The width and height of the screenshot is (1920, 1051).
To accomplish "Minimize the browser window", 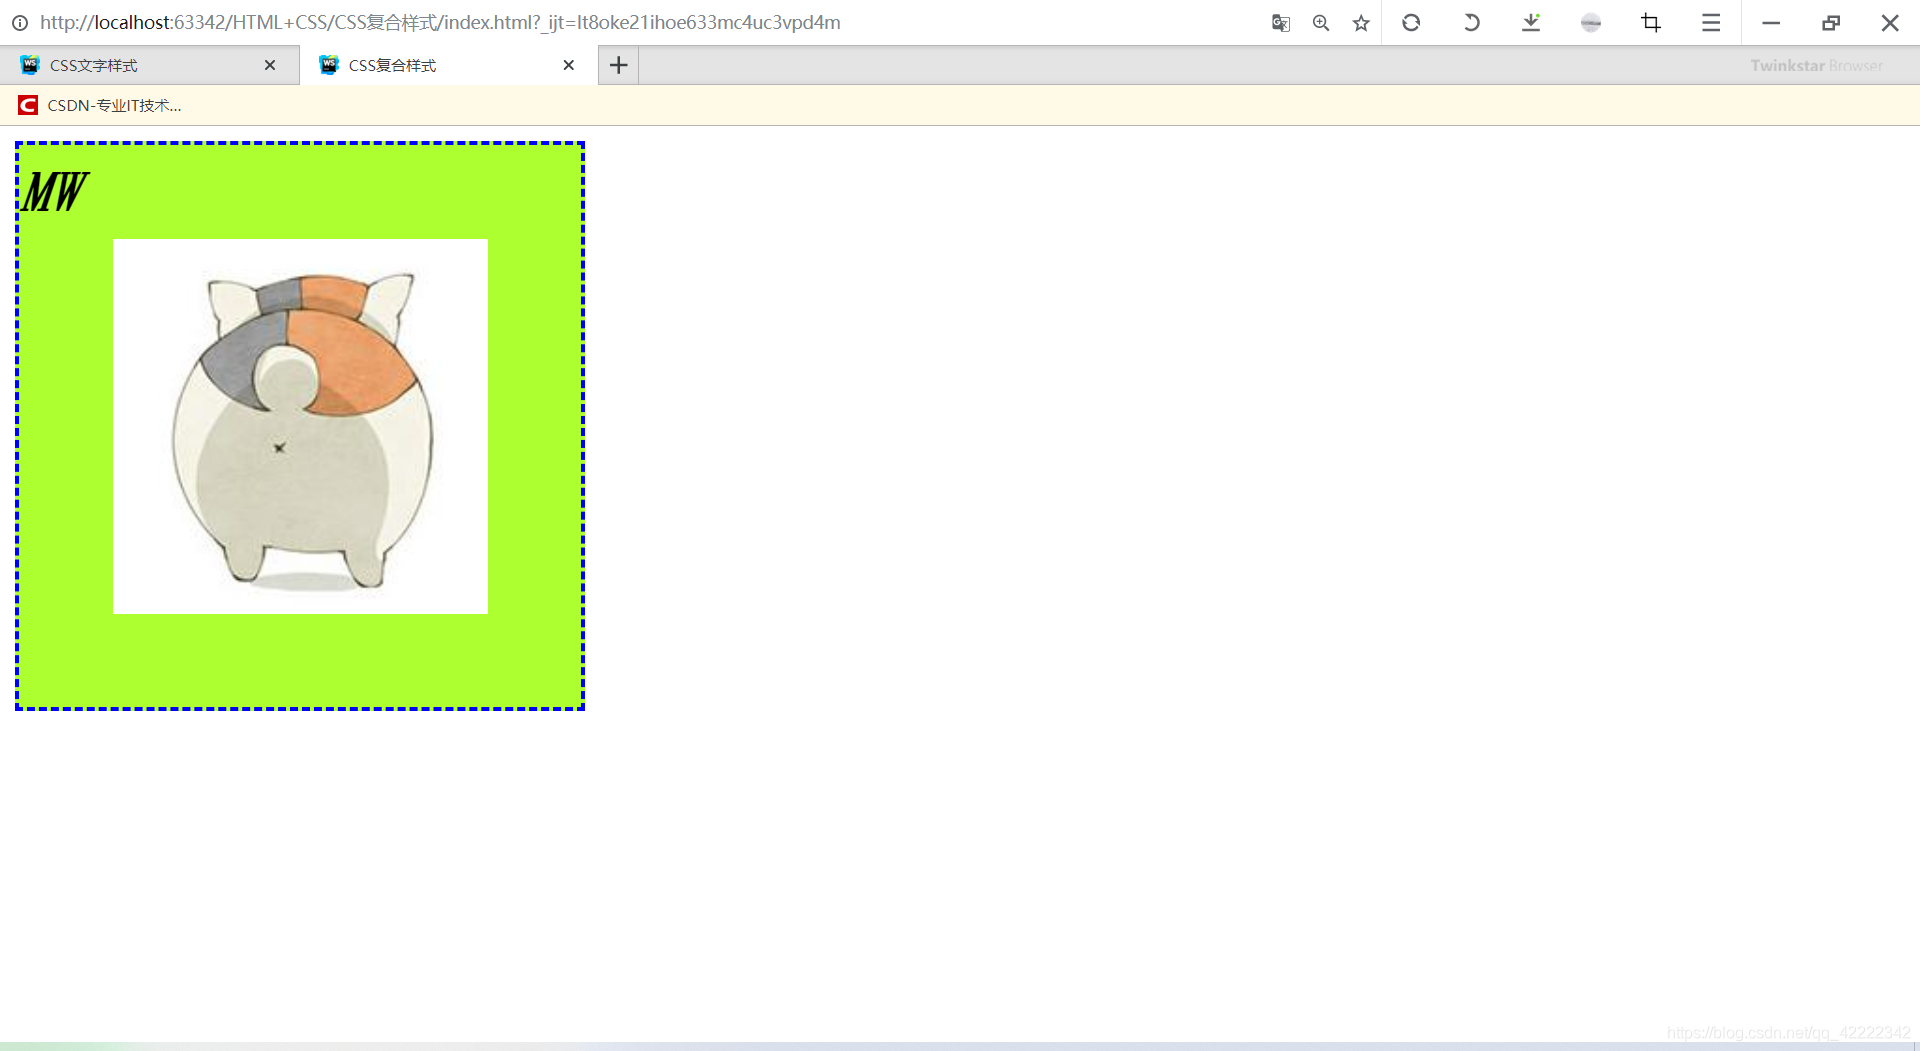I will [x=1771, y=22].
